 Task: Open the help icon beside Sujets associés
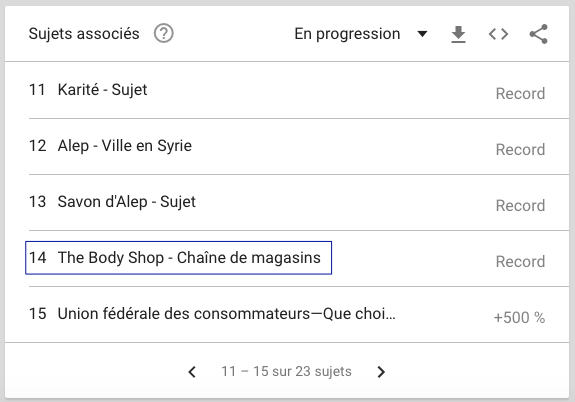point(164,34)
